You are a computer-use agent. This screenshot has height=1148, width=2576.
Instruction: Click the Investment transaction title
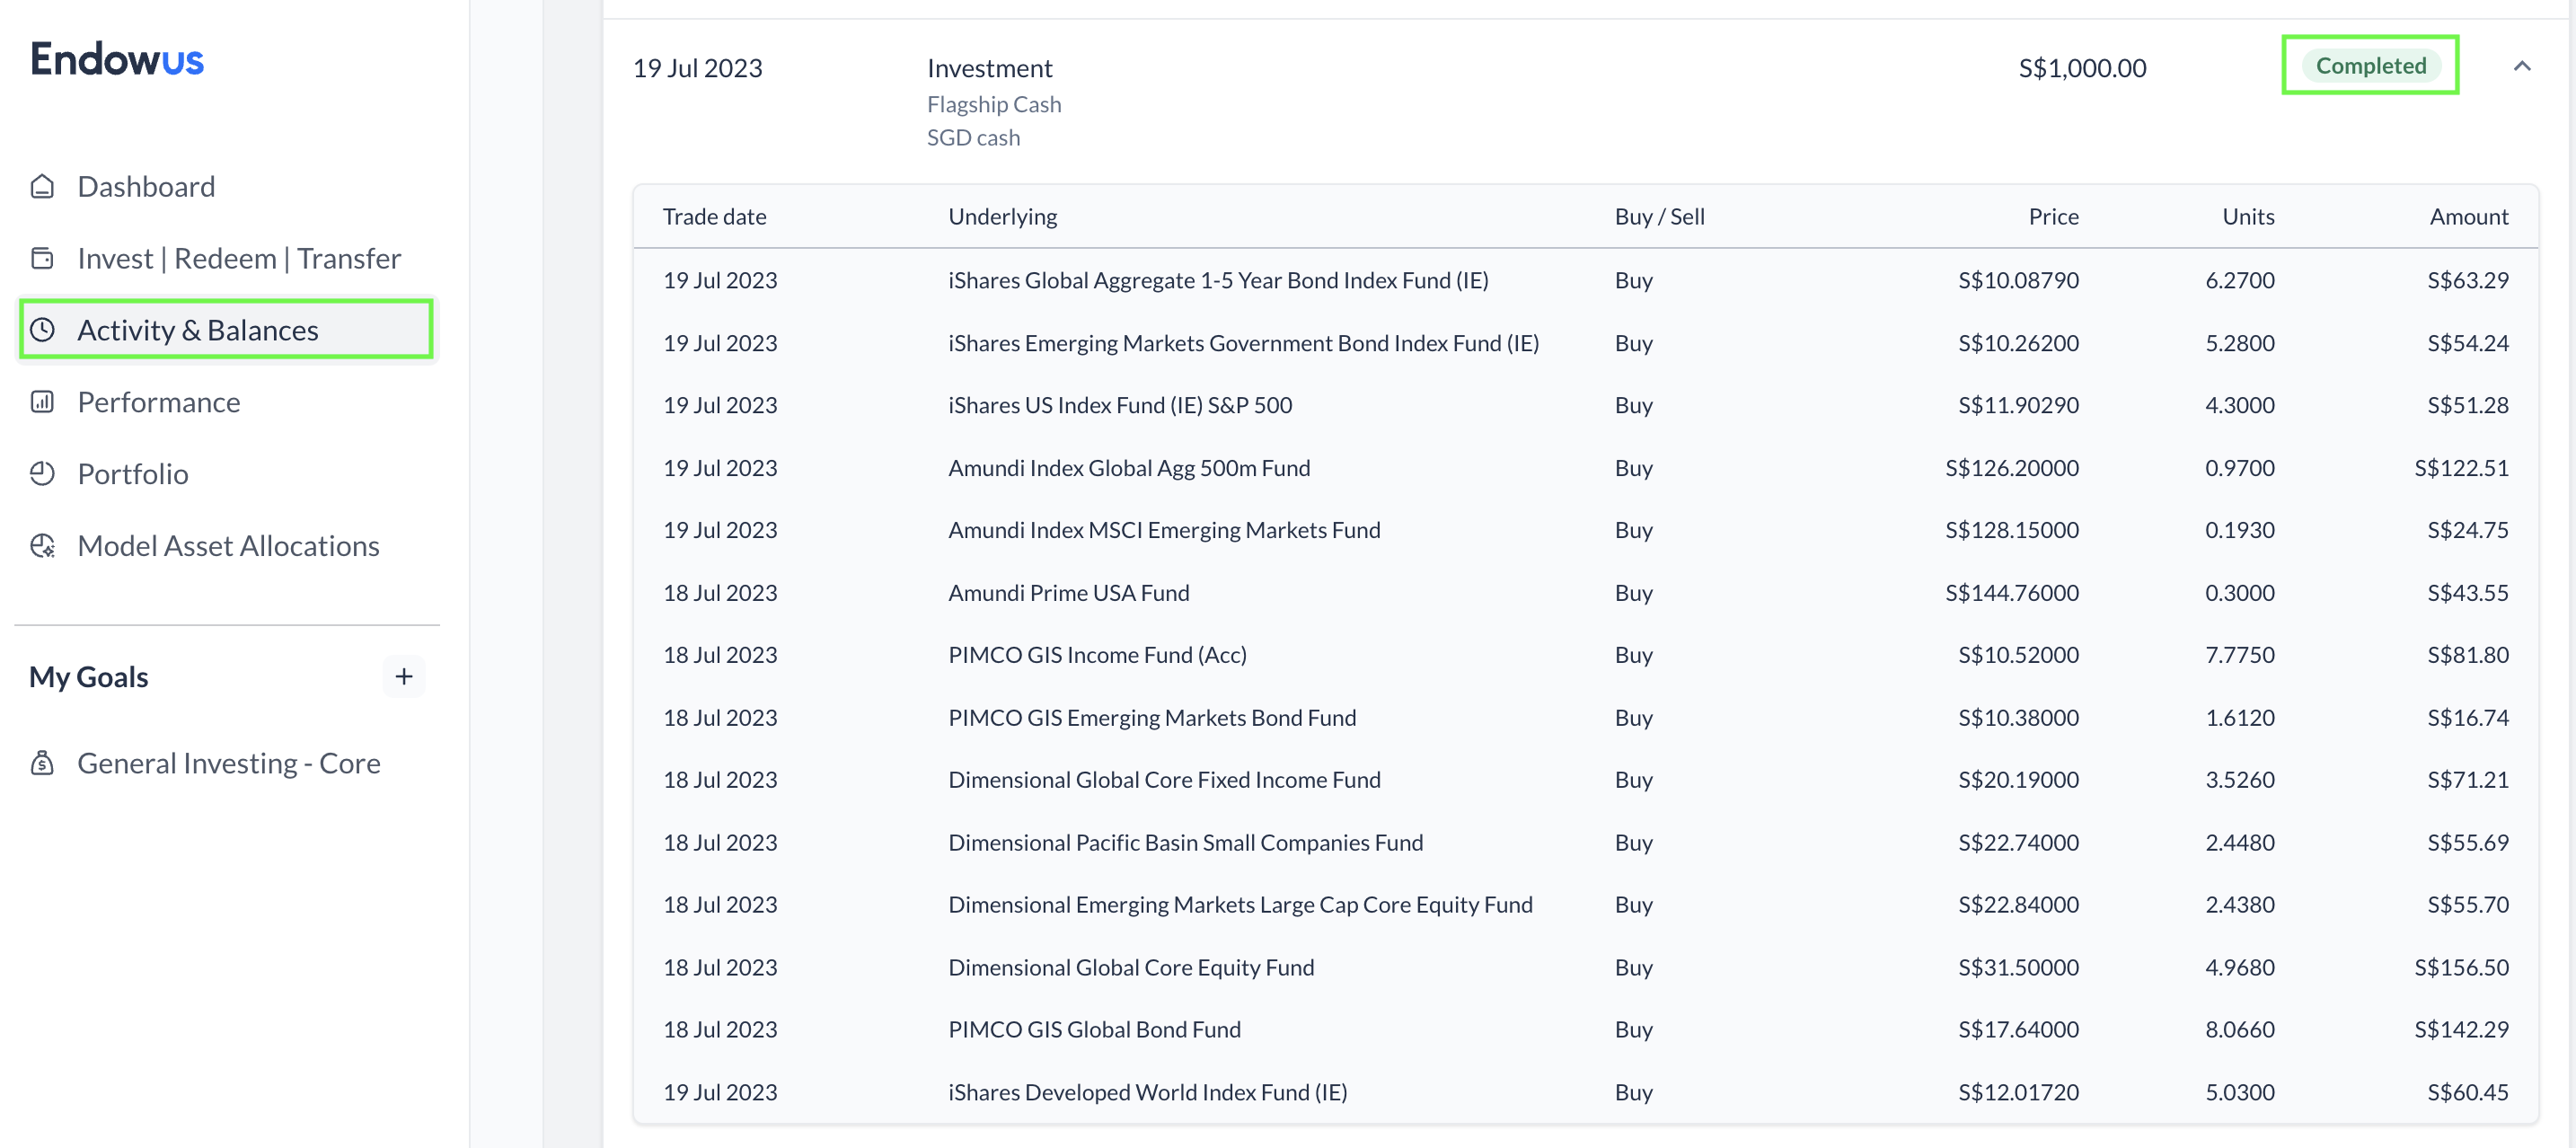coord(989,68)
